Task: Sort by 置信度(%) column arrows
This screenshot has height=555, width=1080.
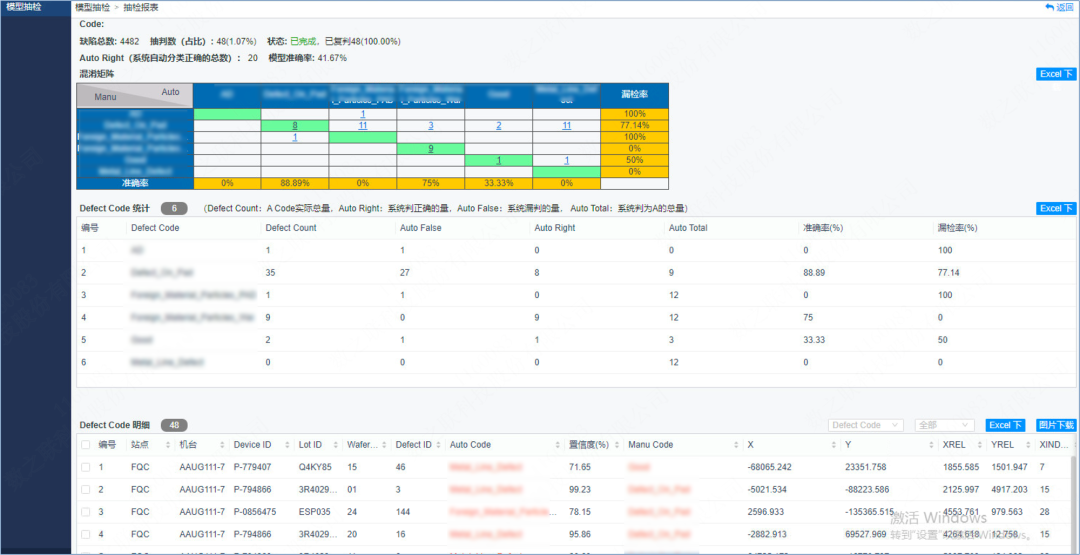Action: (x=616, y=446)
